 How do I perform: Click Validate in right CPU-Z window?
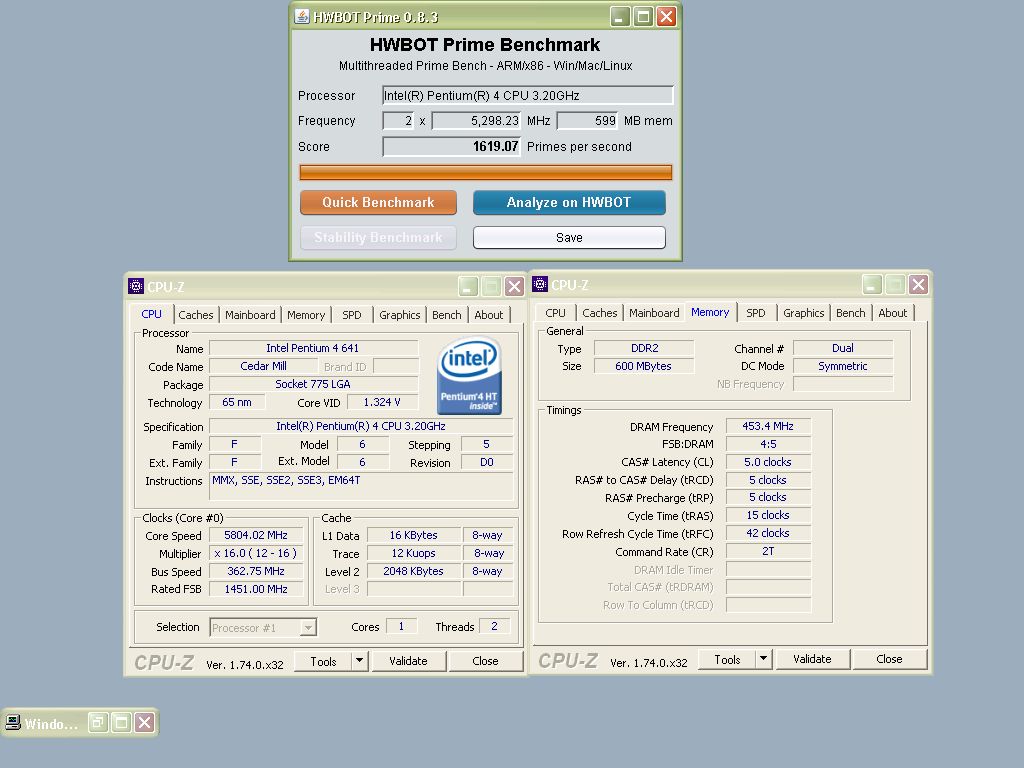(812, 659)
